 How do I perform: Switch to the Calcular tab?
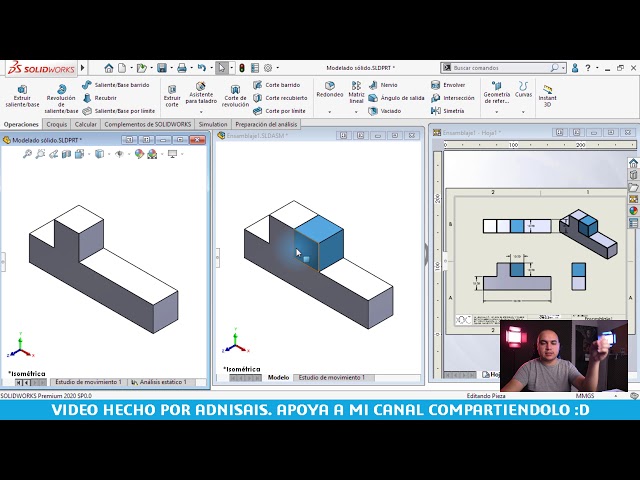[86, 124]
